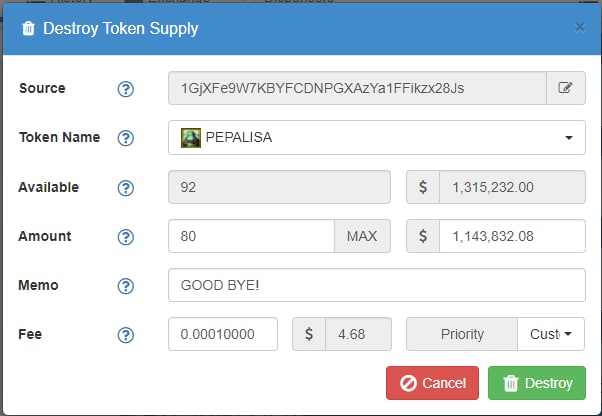
Task: Click the PEPALISA token thumbnail image
Action: tap(191, 138)
